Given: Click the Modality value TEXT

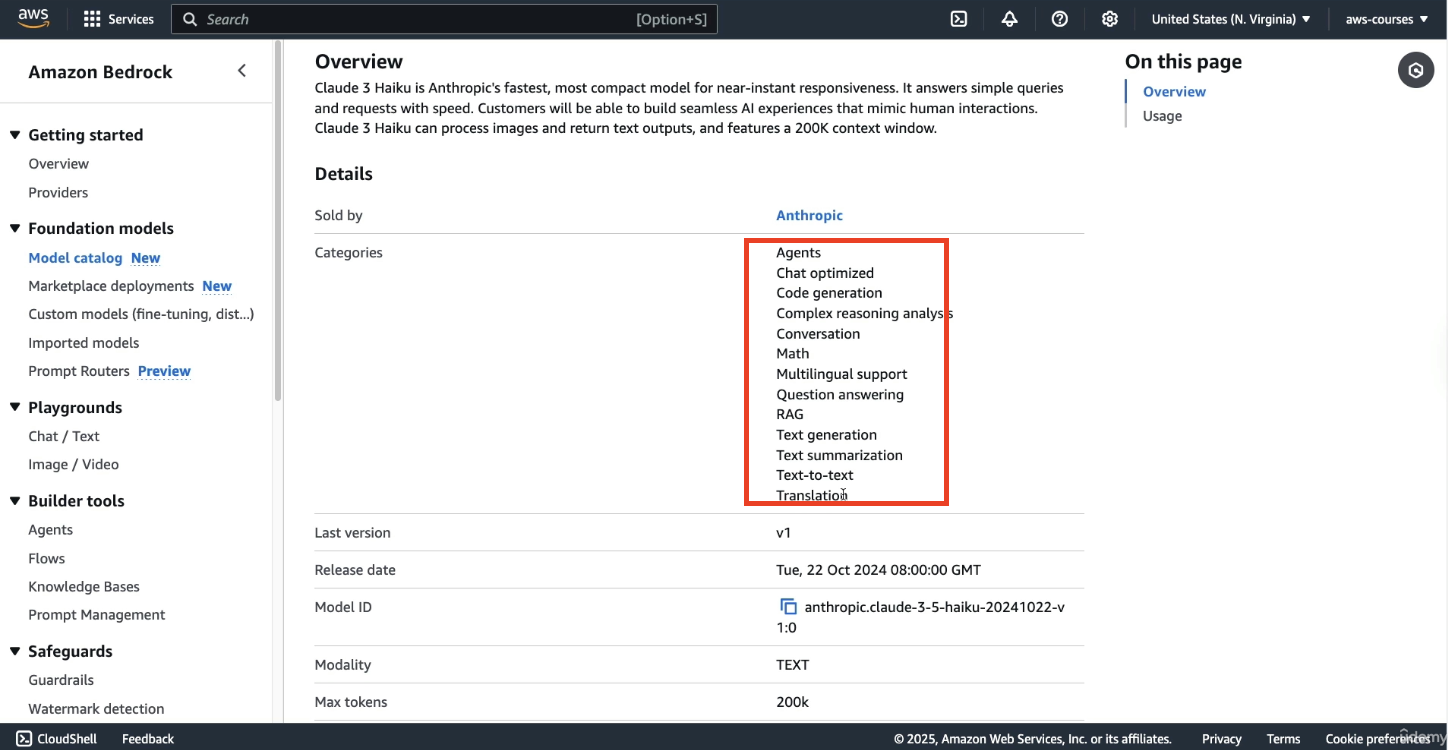Looking at the screenshot, I should (792, 665).
